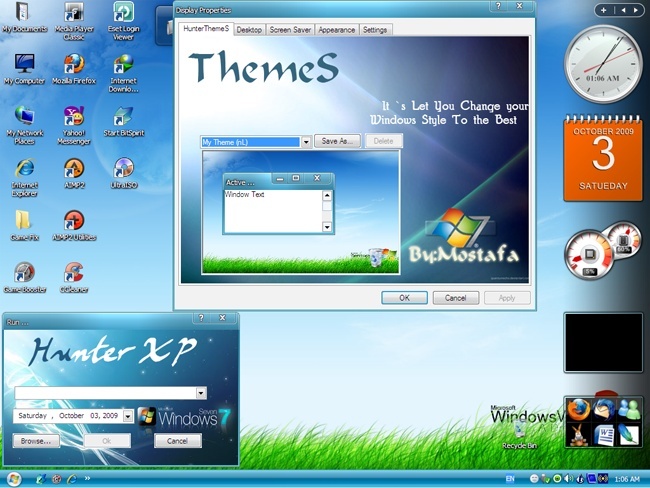Viewport: 650px width, 488px height.
Task: Click sidebar next page arrow
Action: pyautogui.click(x=635, y=10)
